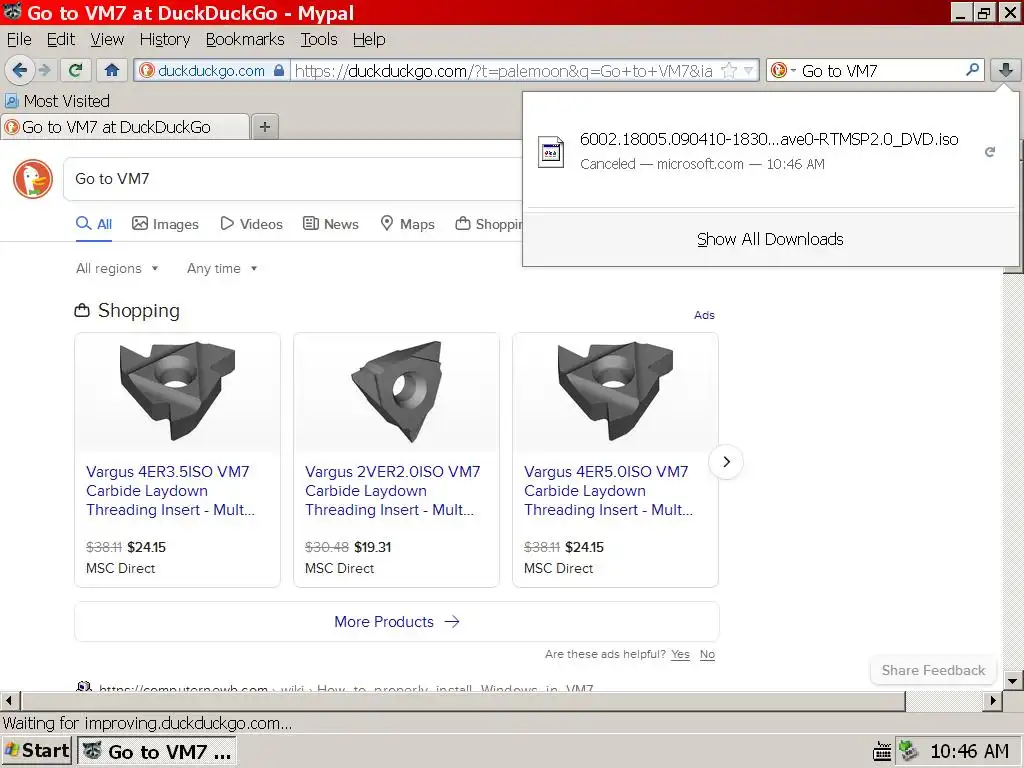The height and width of the screenshot is (768, 1024).
Task: Answer Yes to ads helpful question
Action: [x=680, y=654]
